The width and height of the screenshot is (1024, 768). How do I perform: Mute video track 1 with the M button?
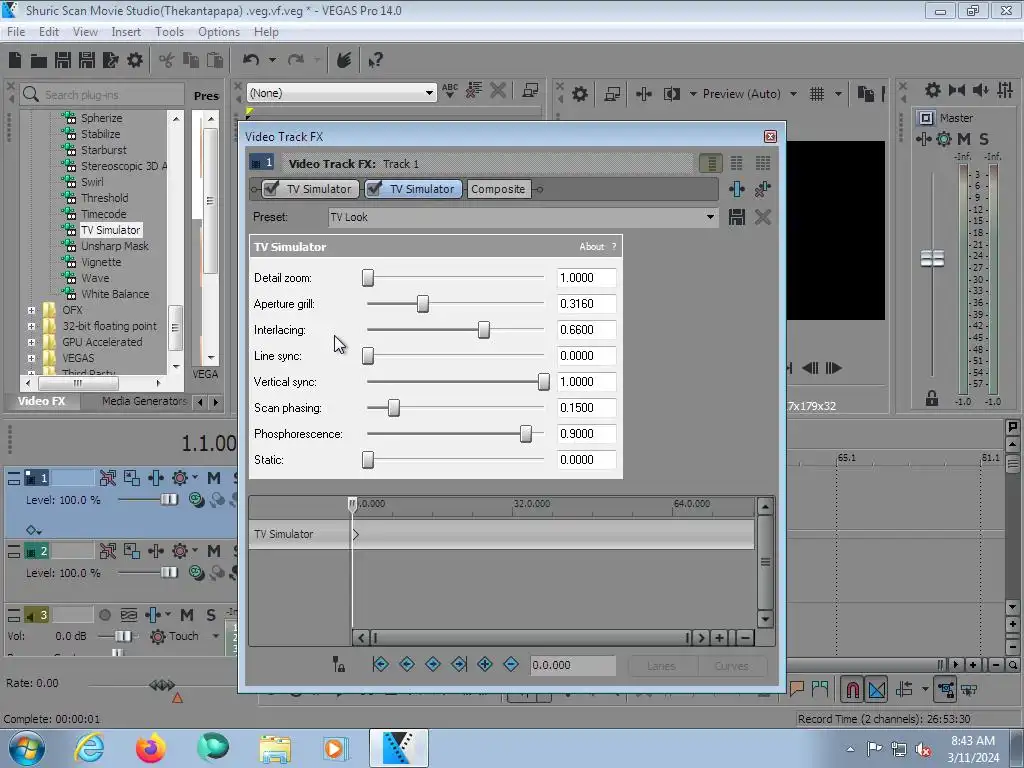(214, 478)
